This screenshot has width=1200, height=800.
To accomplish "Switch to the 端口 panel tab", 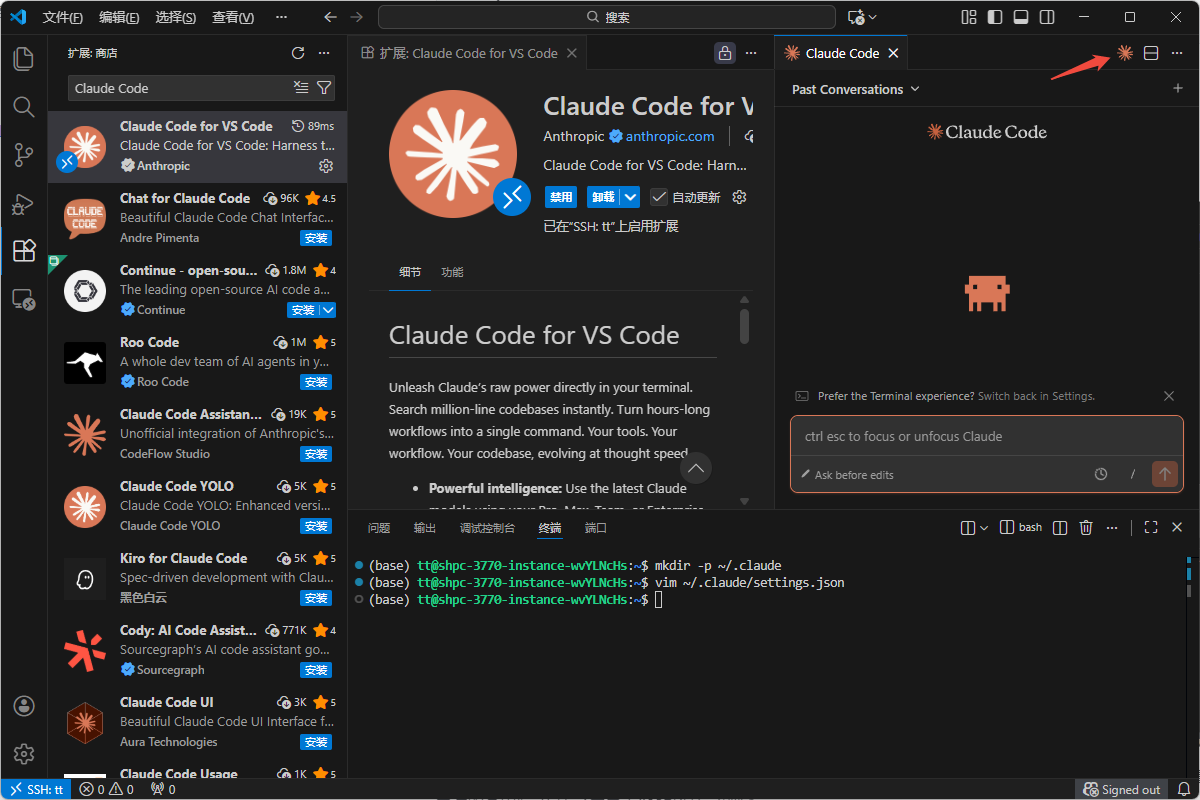I will (596, 527).
